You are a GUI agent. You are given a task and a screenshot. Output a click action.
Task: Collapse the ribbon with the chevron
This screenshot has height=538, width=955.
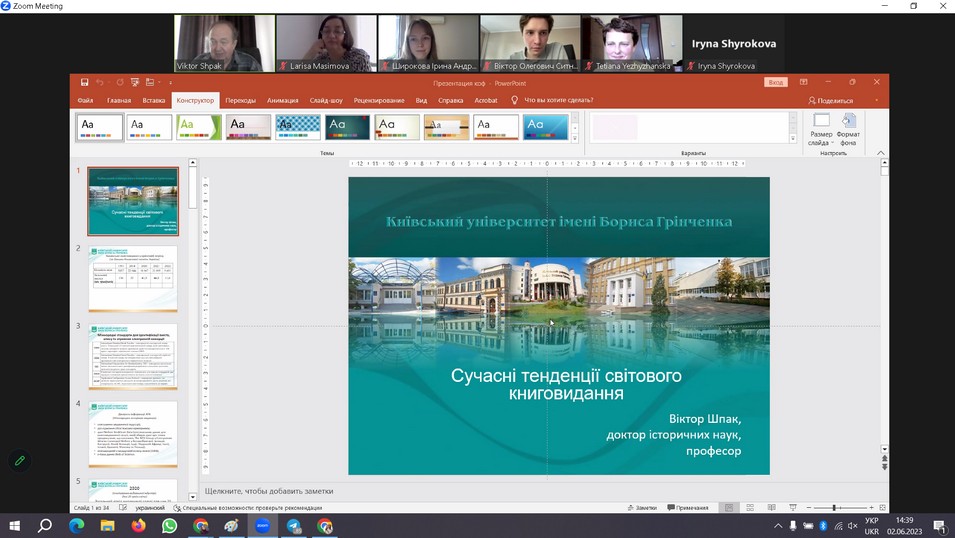pyautogui.click(x=881, y=153)
